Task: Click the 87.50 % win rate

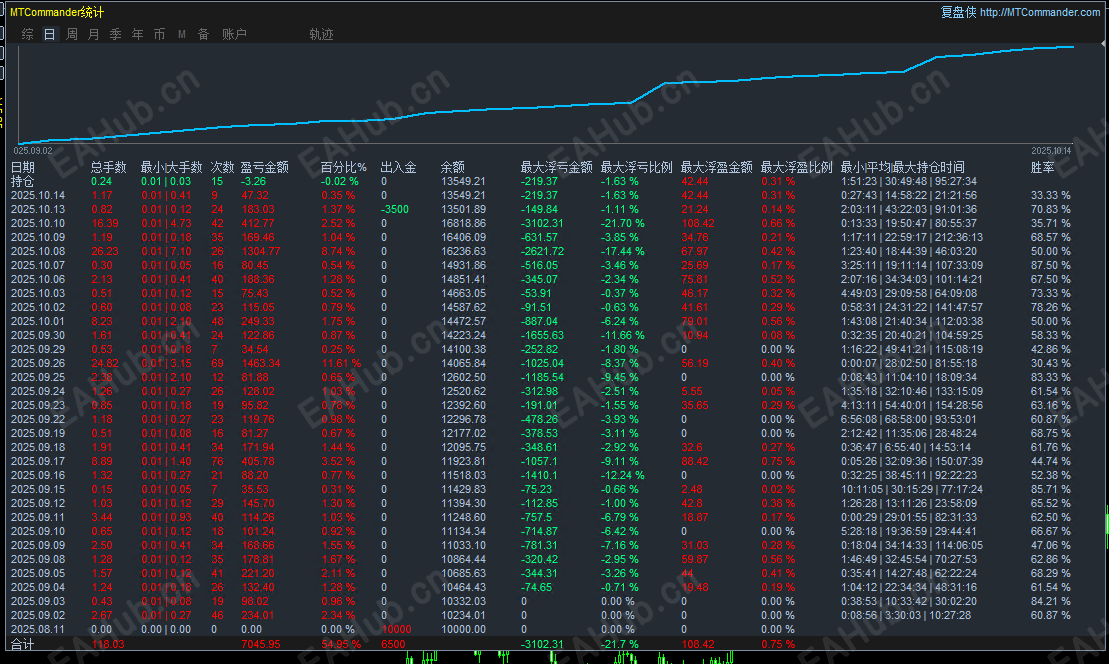Action: [1050, 265]
